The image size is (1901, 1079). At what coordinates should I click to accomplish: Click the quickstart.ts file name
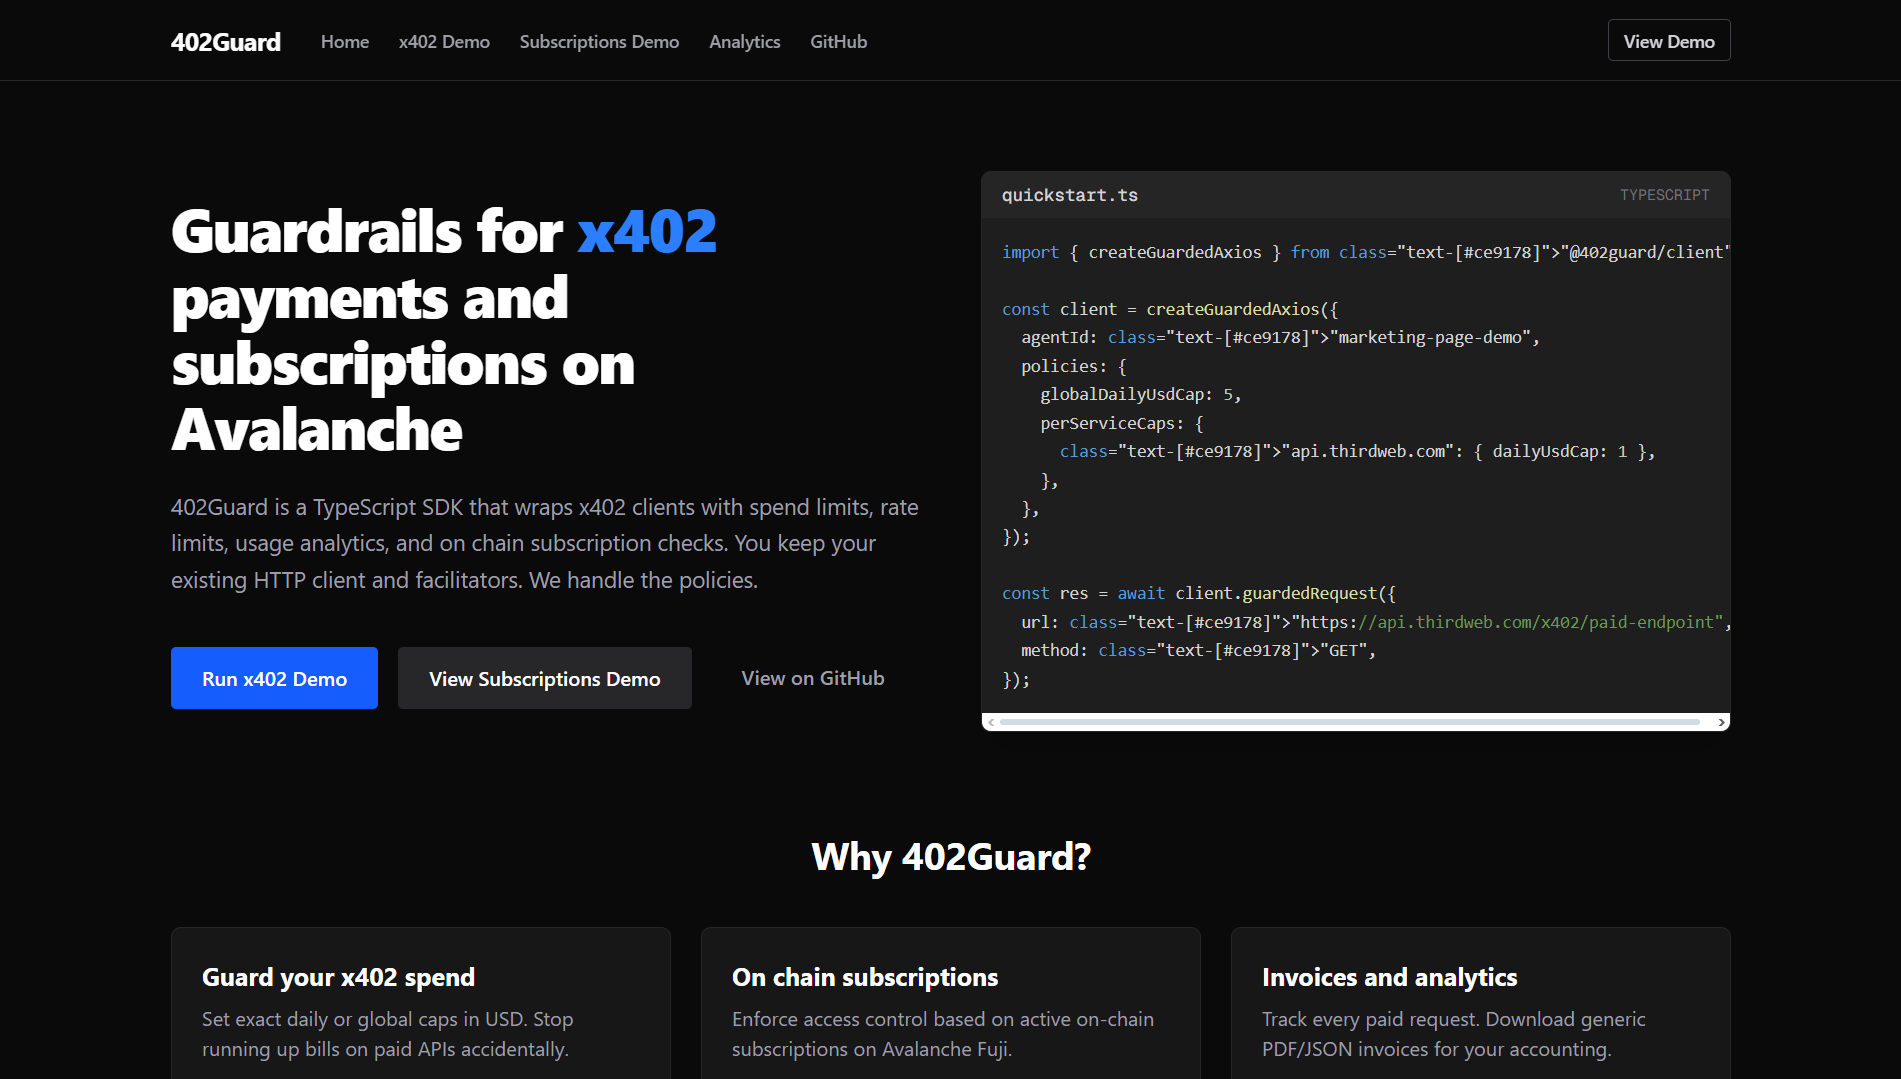(x=1069, y=195)
